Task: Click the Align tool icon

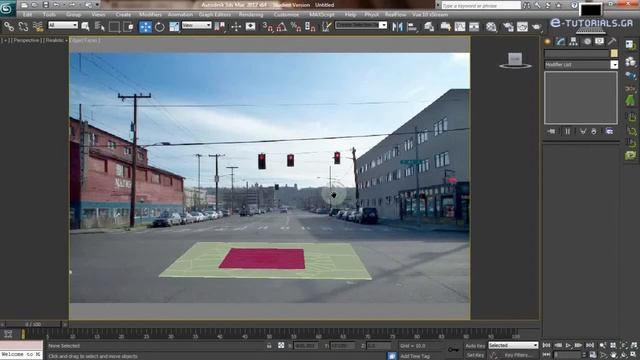Action: 412,27
